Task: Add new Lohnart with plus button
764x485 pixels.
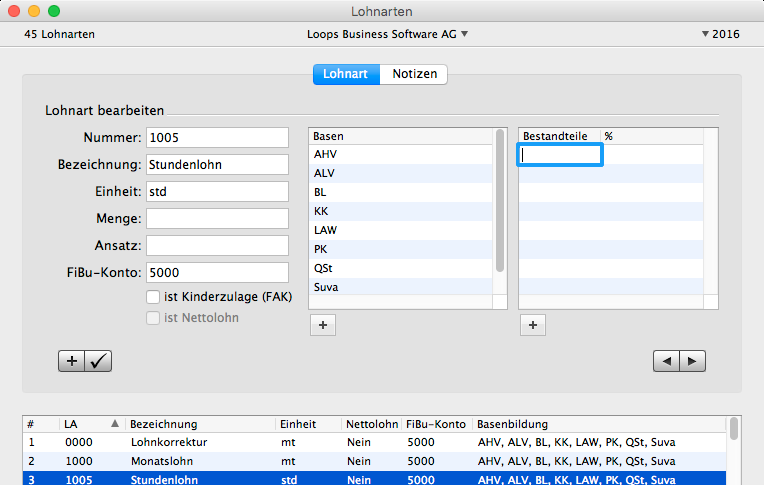Action: click(x=71, y=361)
